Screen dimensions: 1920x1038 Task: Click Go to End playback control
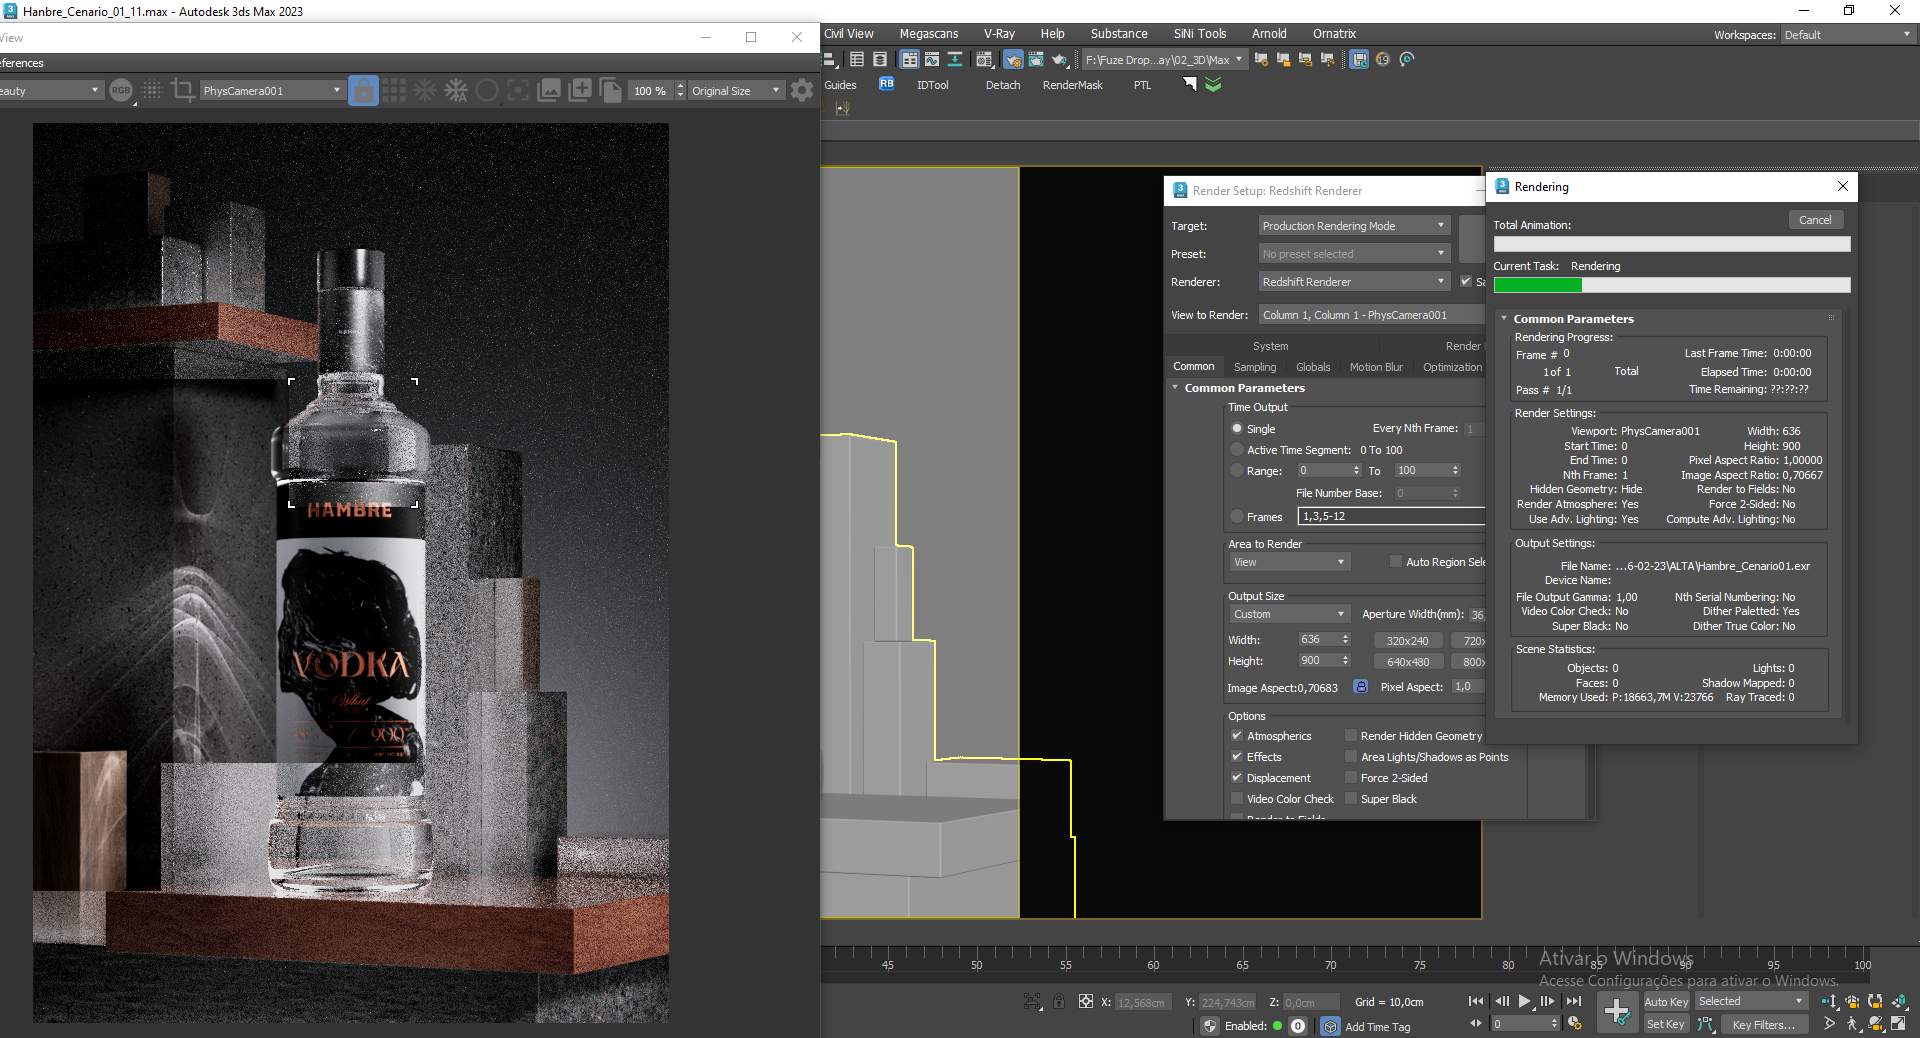click(x=1573, y=1001)
